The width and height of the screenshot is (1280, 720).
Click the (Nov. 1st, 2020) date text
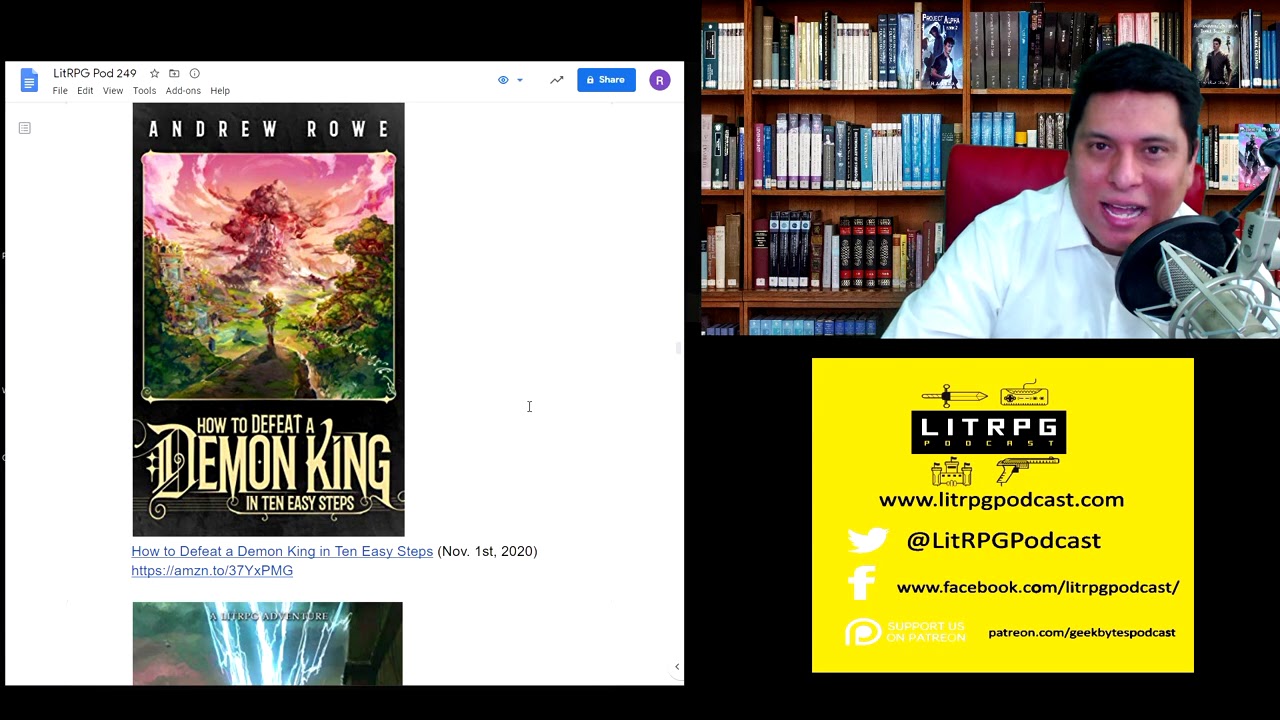(x=487, y=551)
